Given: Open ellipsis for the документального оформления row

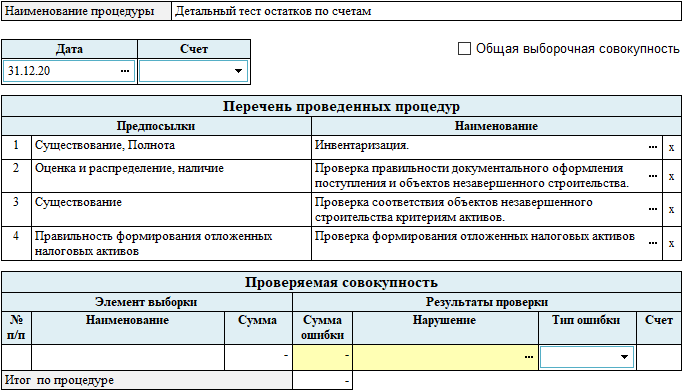Looking at the screenshot, I should coord(653,176).
